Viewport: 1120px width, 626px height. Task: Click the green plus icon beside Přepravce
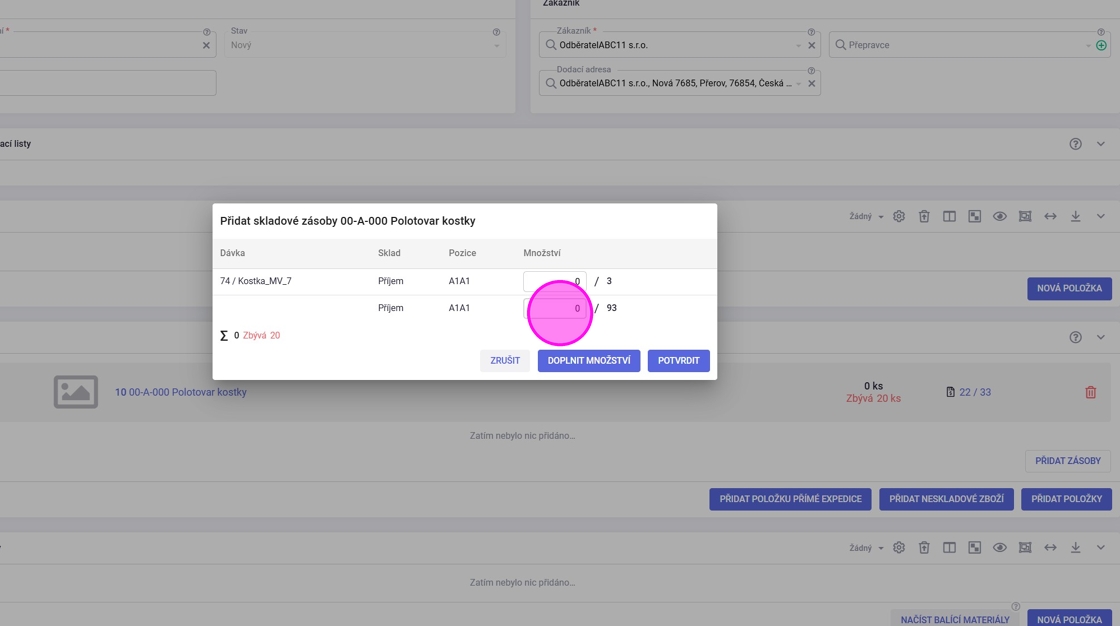click(x=1101, y=45)
